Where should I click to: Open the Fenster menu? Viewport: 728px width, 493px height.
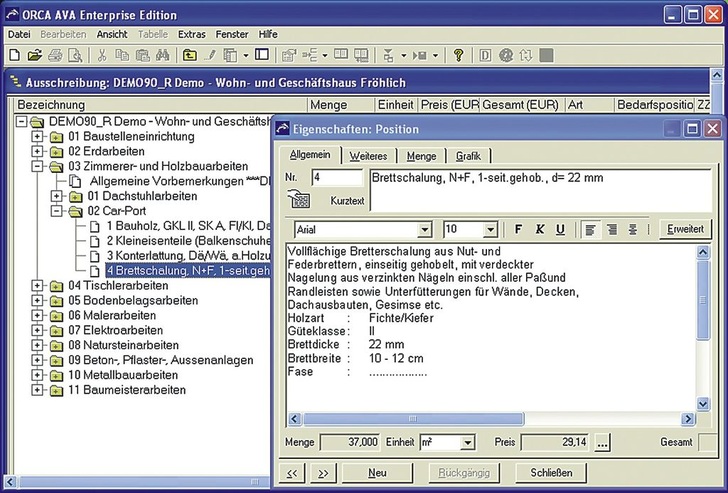232,34
